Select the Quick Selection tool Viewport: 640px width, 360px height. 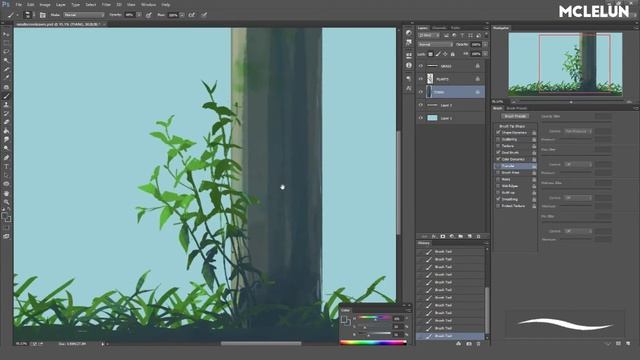point(6,60)
